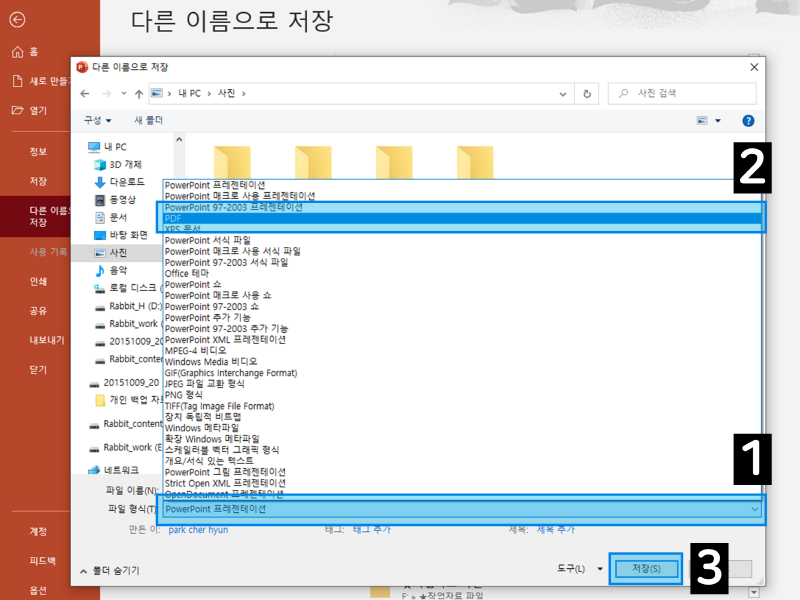800x600 pixels.
Task: Select 바탕 화면 in the navigation tree
Action: click(121, 235)
